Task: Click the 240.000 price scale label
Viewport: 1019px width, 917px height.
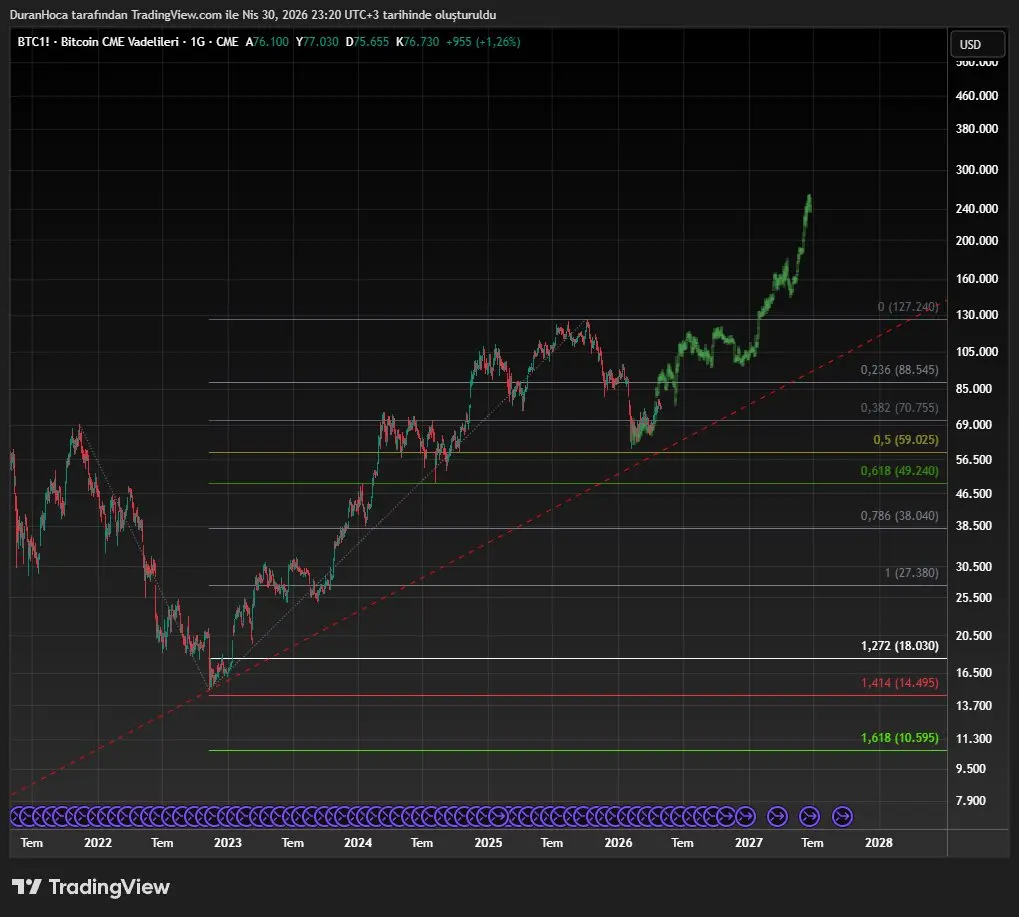Action: [977, 209]
